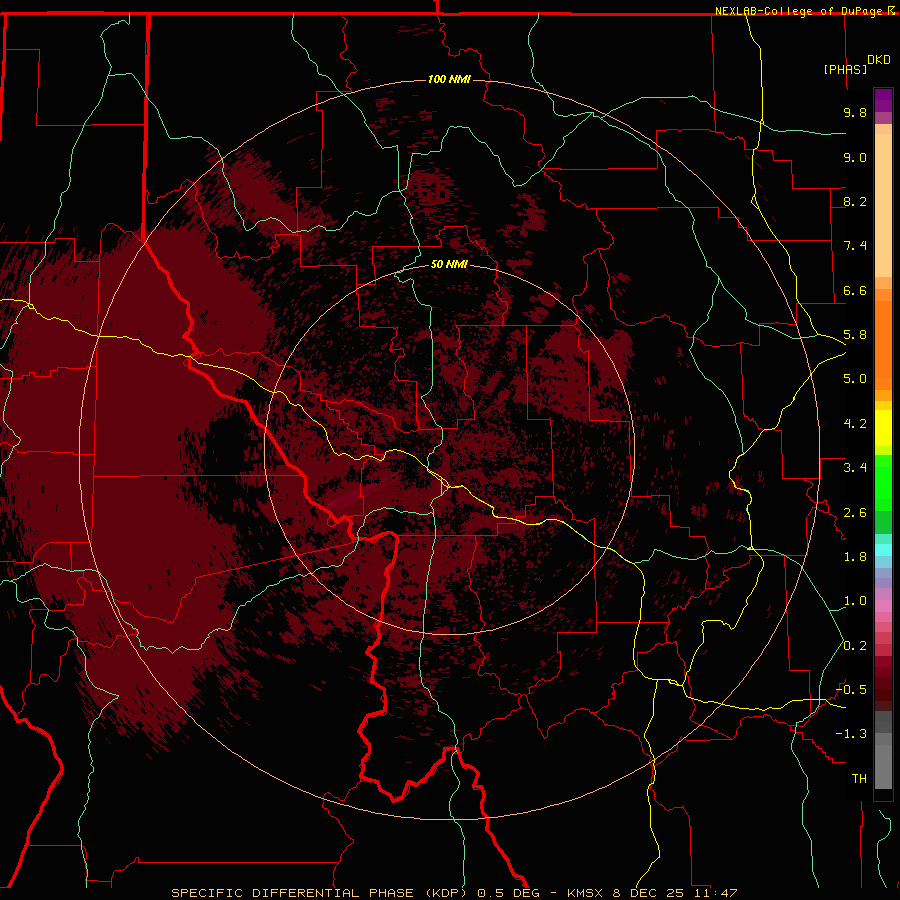Click the 5.8 scale value

pos(855,335)
